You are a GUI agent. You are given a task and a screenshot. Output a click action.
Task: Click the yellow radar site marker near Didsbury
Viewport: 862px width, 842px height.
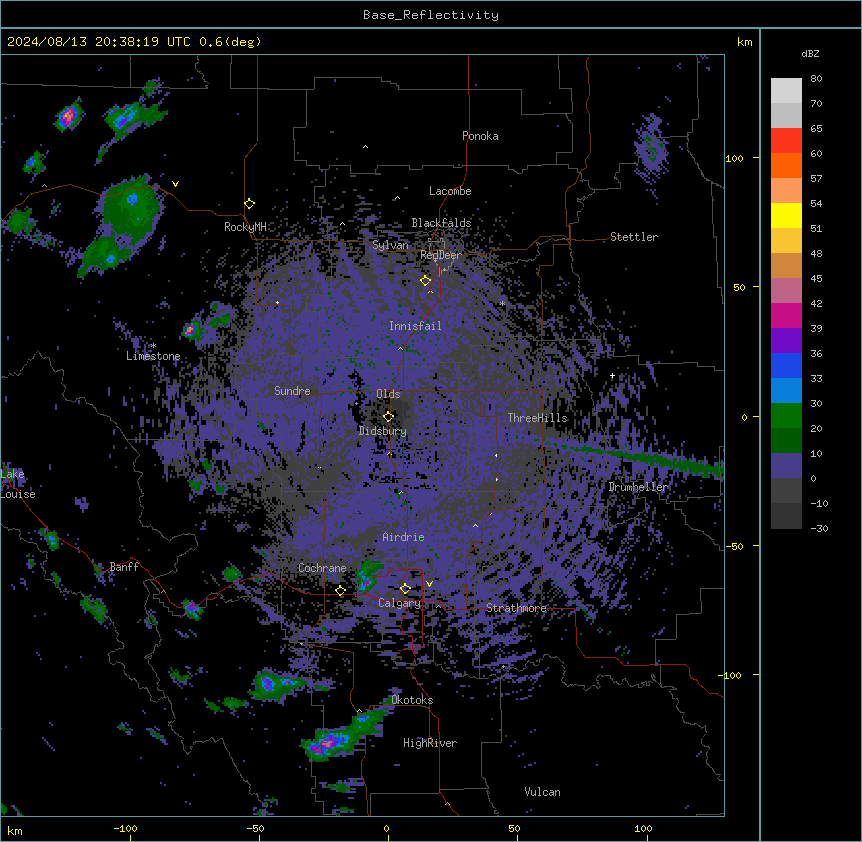[388, 416]
